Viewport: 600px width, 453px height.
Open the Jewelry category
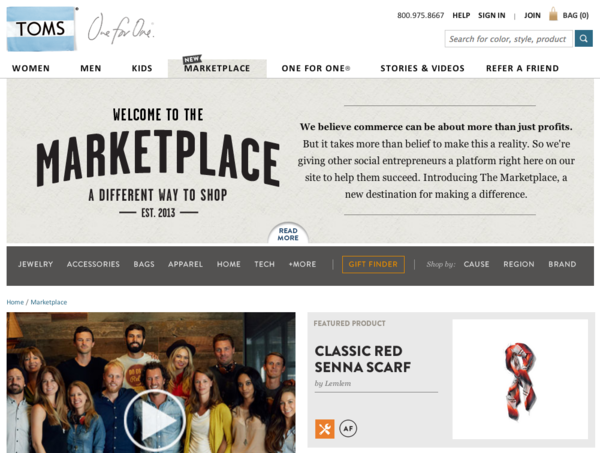pyautogui.click(x=36, y=264)
